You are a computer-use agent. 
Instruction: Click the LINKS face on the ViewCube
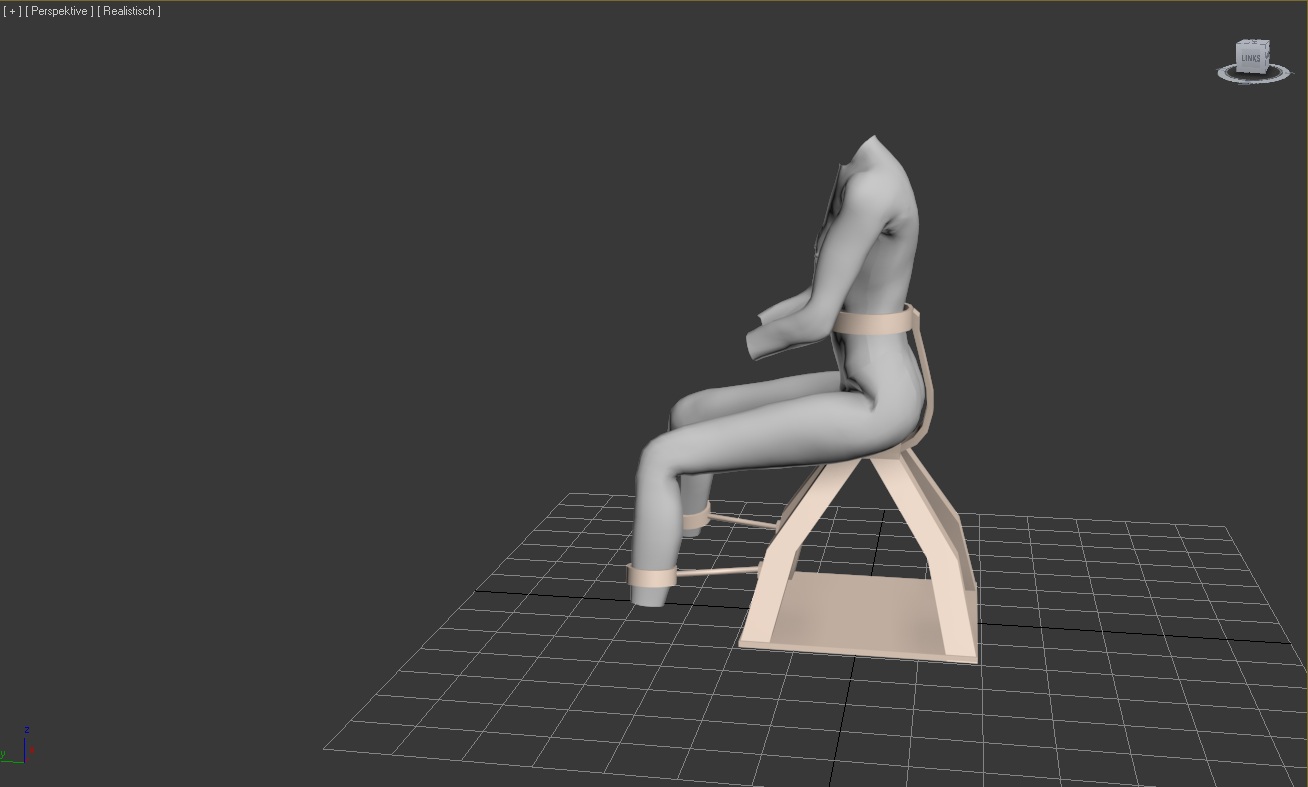1250,58
